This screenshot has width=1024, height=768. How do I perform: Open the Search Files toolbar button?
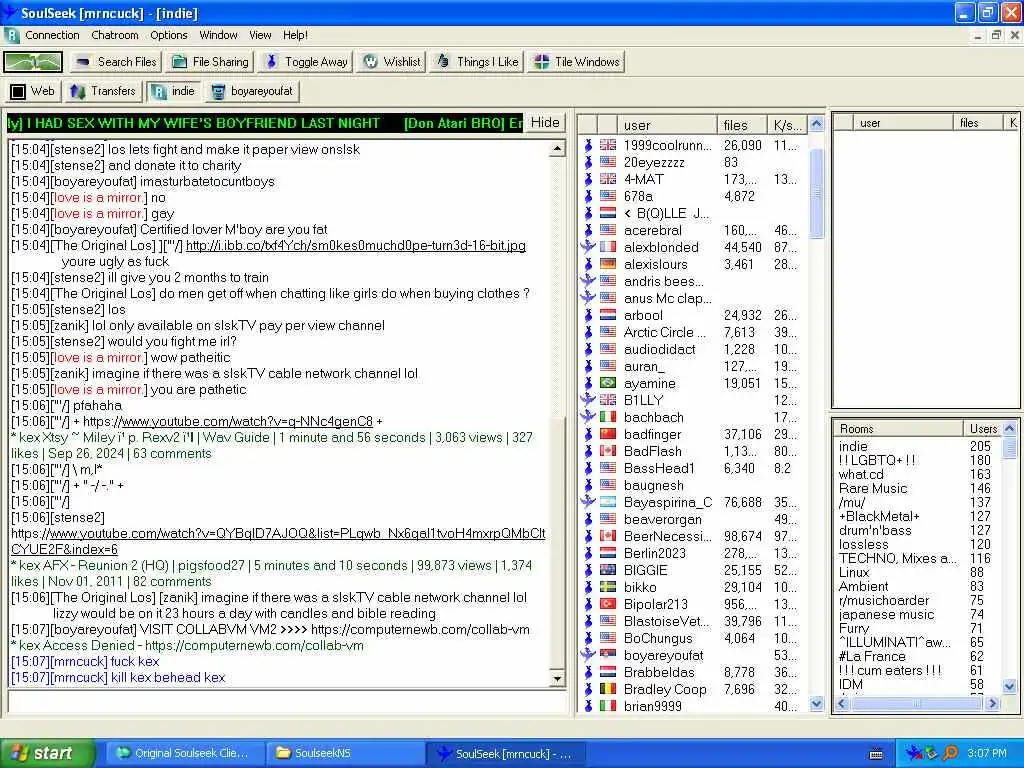(x=116, y=62)
